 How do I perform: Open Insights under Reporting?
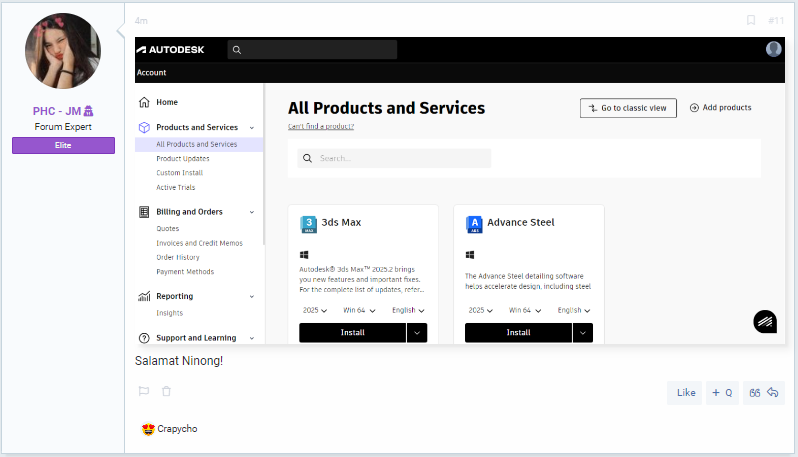tap(169, 313)
